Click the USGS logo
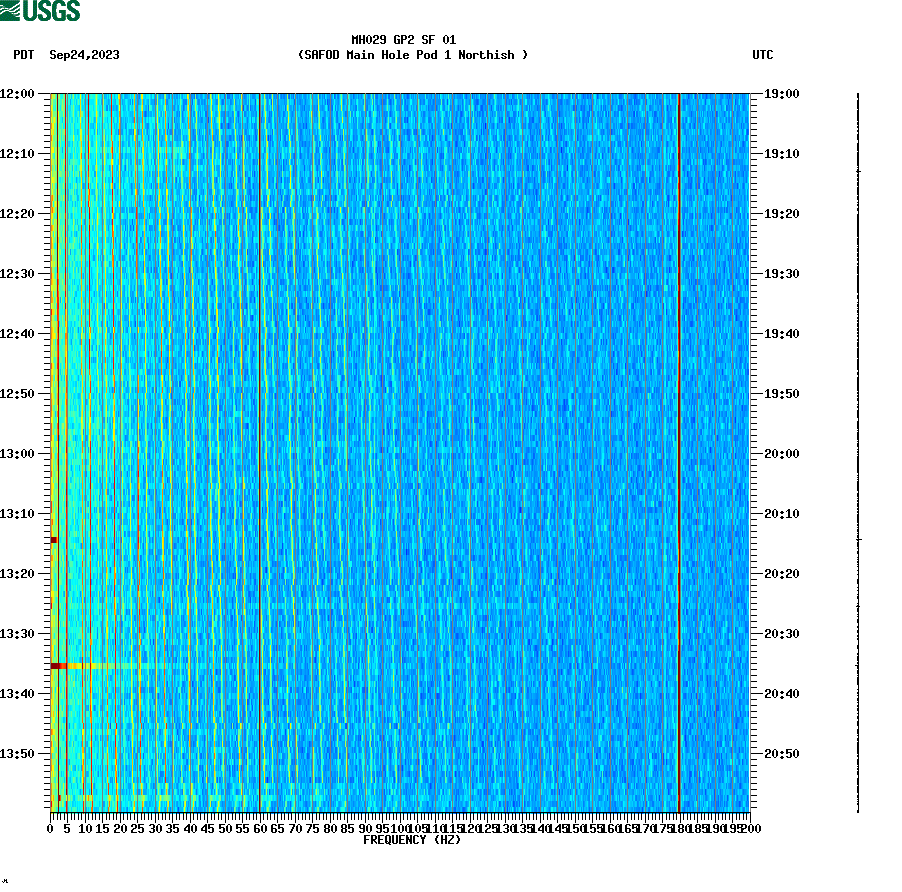This screenshot has width=902, height=892. 40,10
